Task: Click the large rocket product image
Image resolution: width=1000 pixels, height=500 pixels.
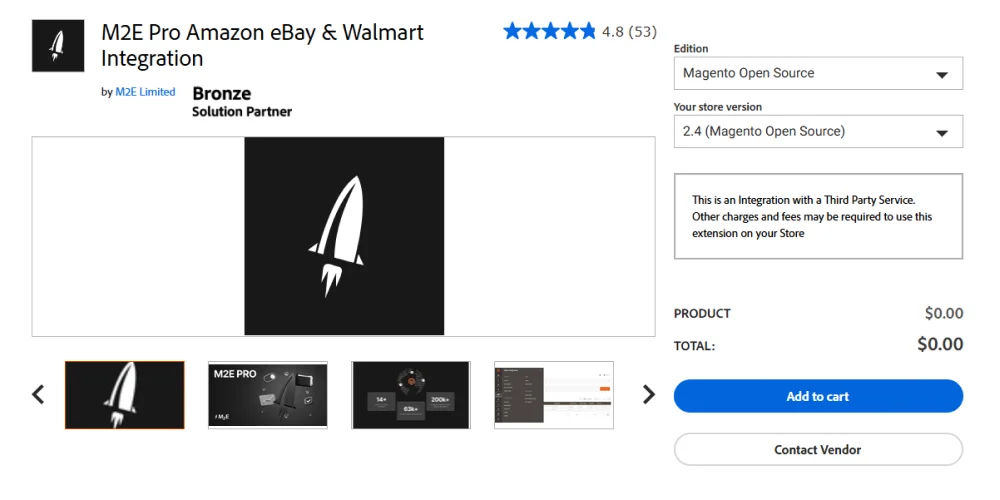Action: [344, 236]
